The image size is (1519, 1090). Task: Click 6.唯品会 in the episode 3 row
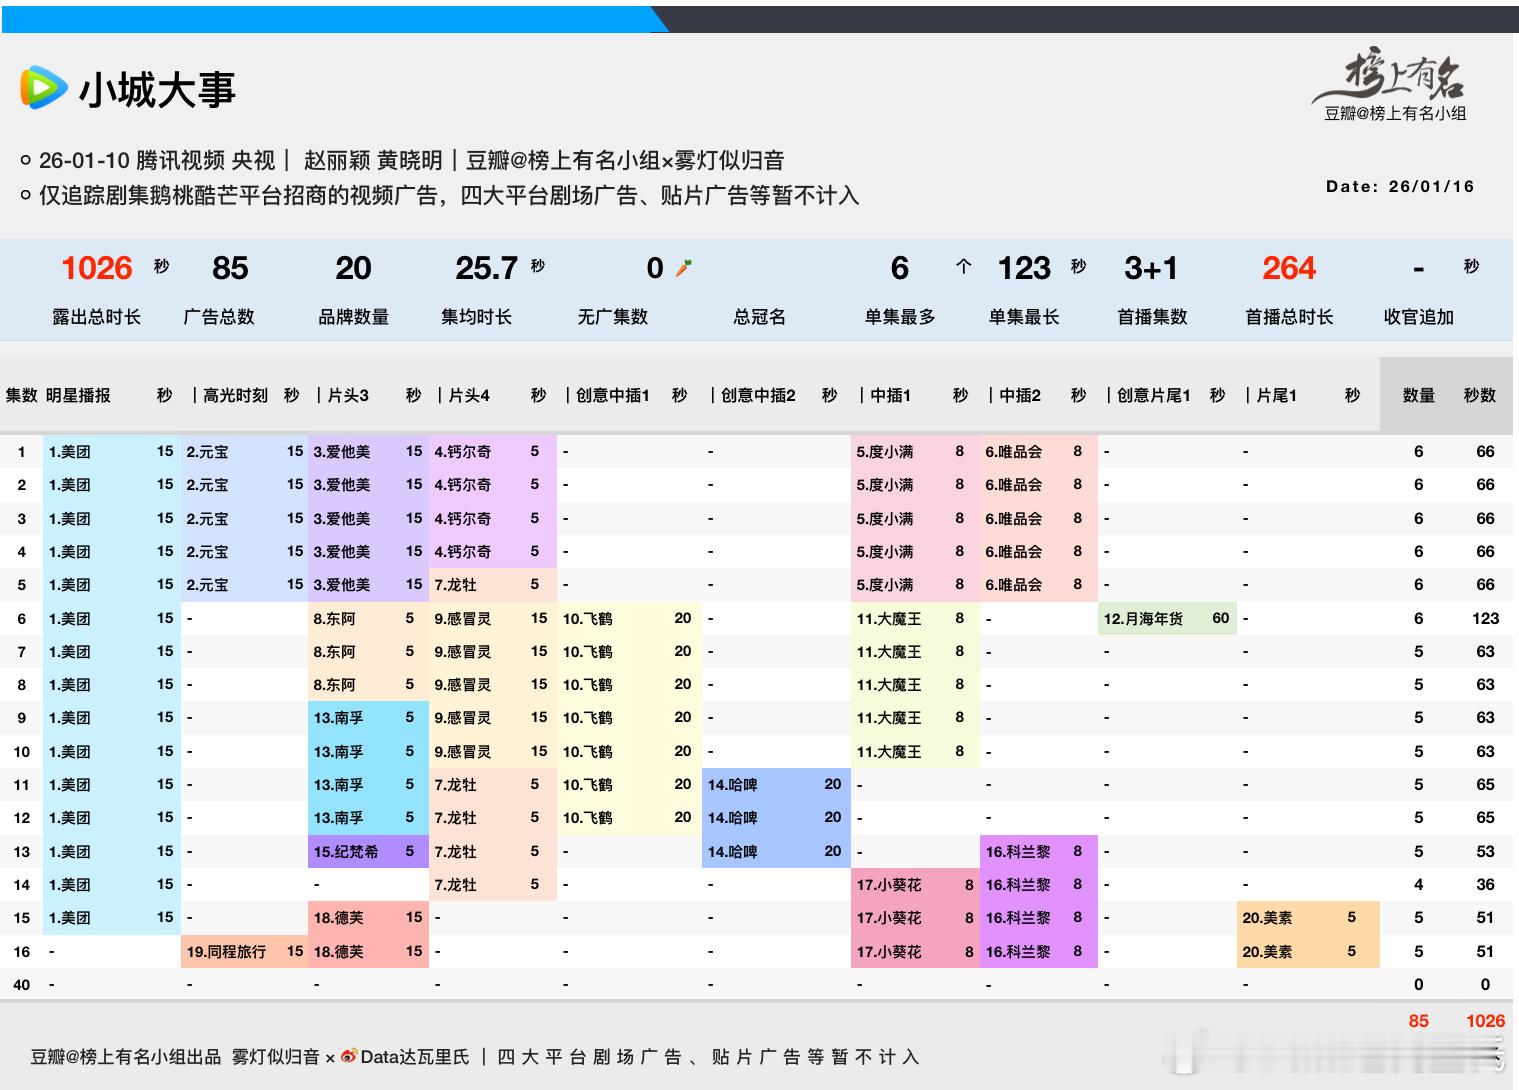[x=1013, y=519]
